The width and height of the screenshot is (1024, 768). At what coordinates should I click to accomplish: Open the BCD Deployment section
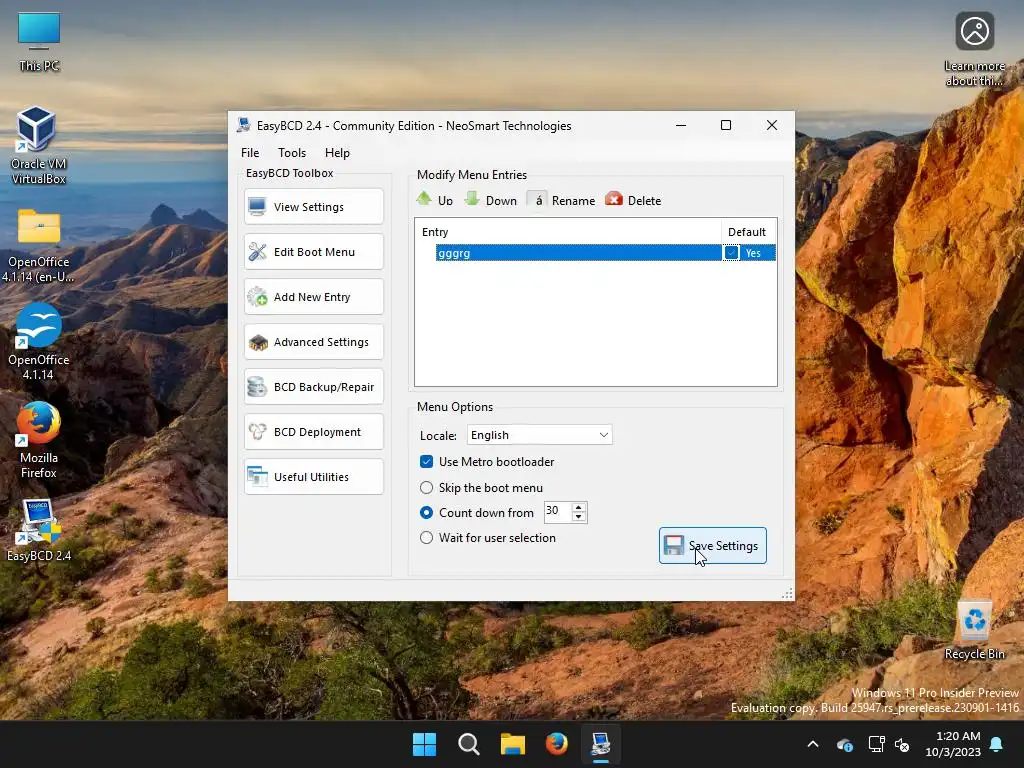coord(313,432)
